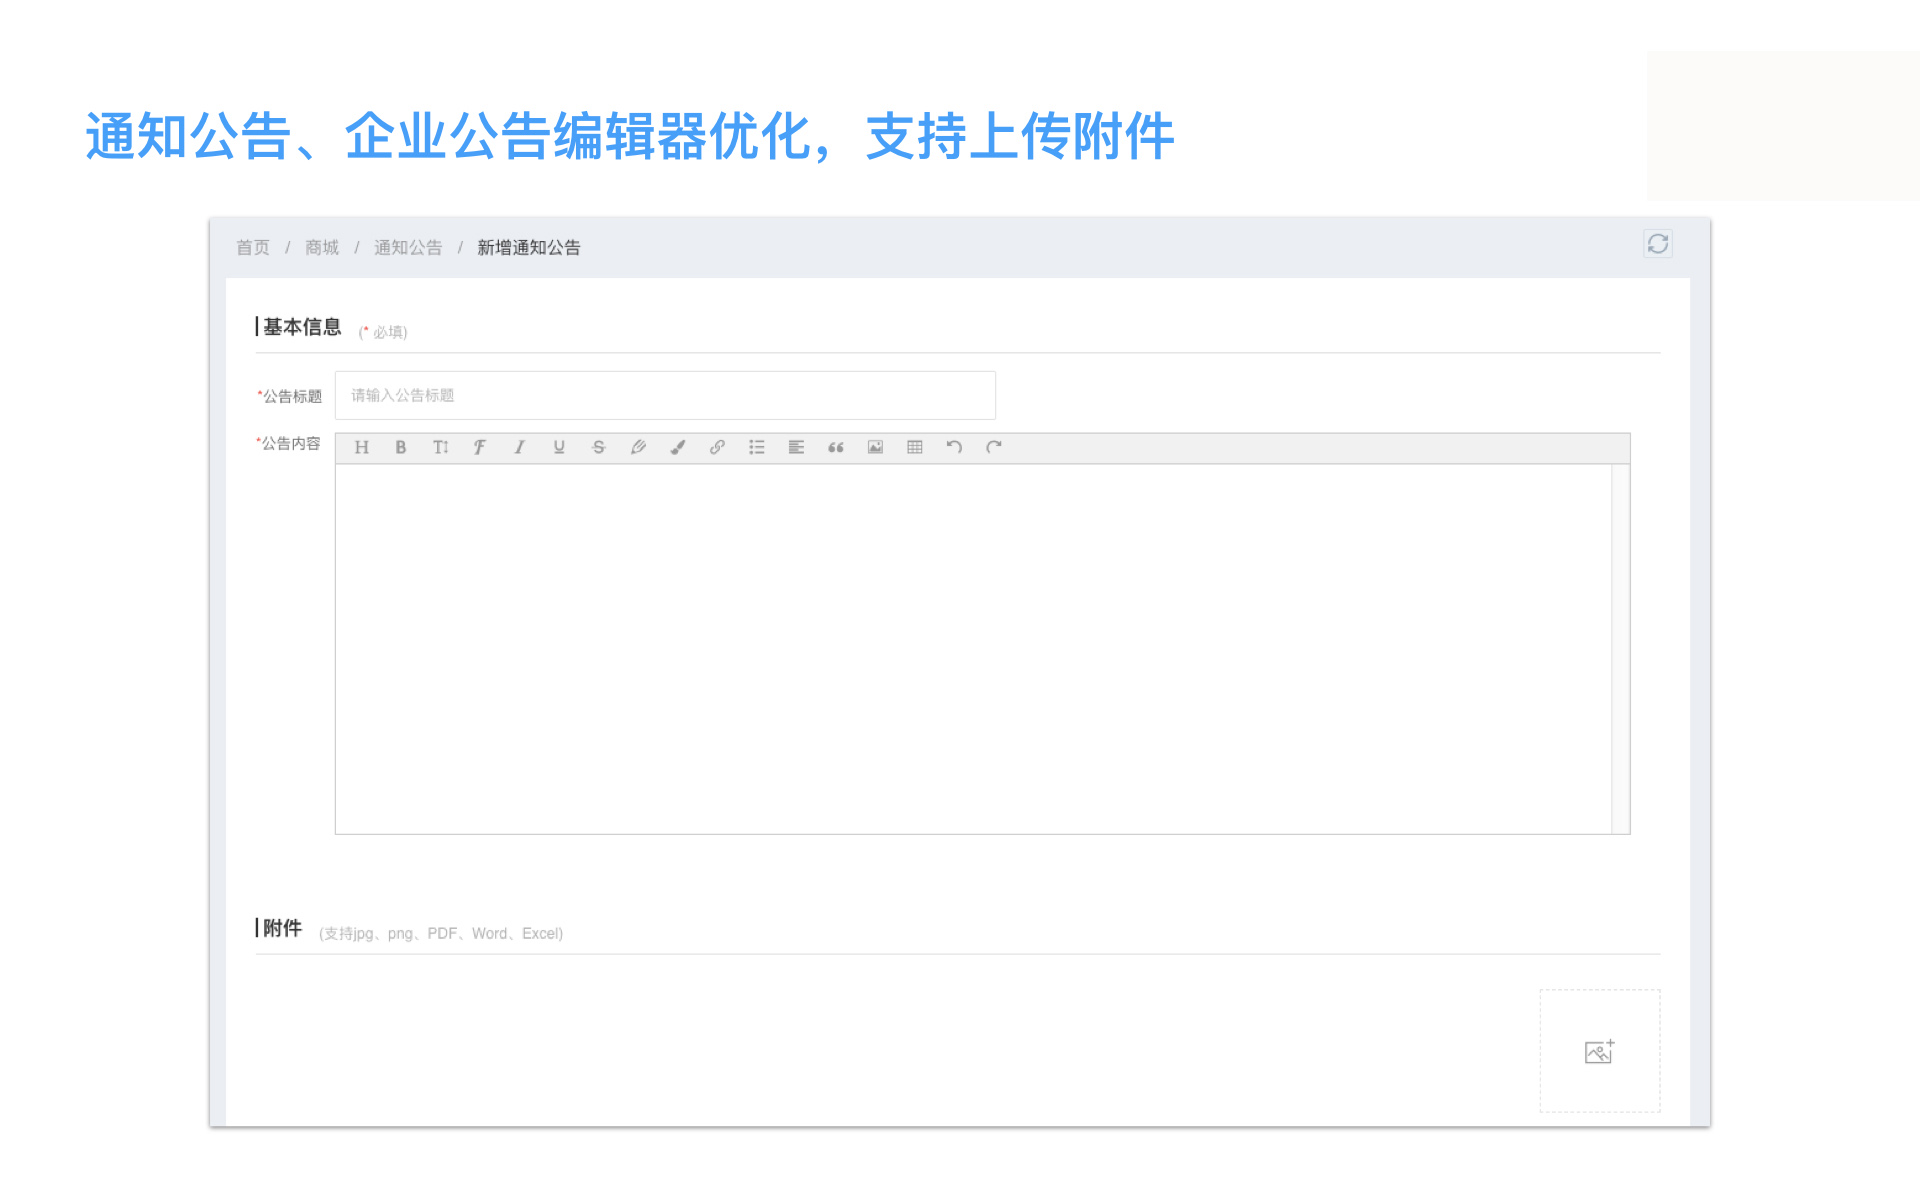Undo the last edit

click(954, 447)
